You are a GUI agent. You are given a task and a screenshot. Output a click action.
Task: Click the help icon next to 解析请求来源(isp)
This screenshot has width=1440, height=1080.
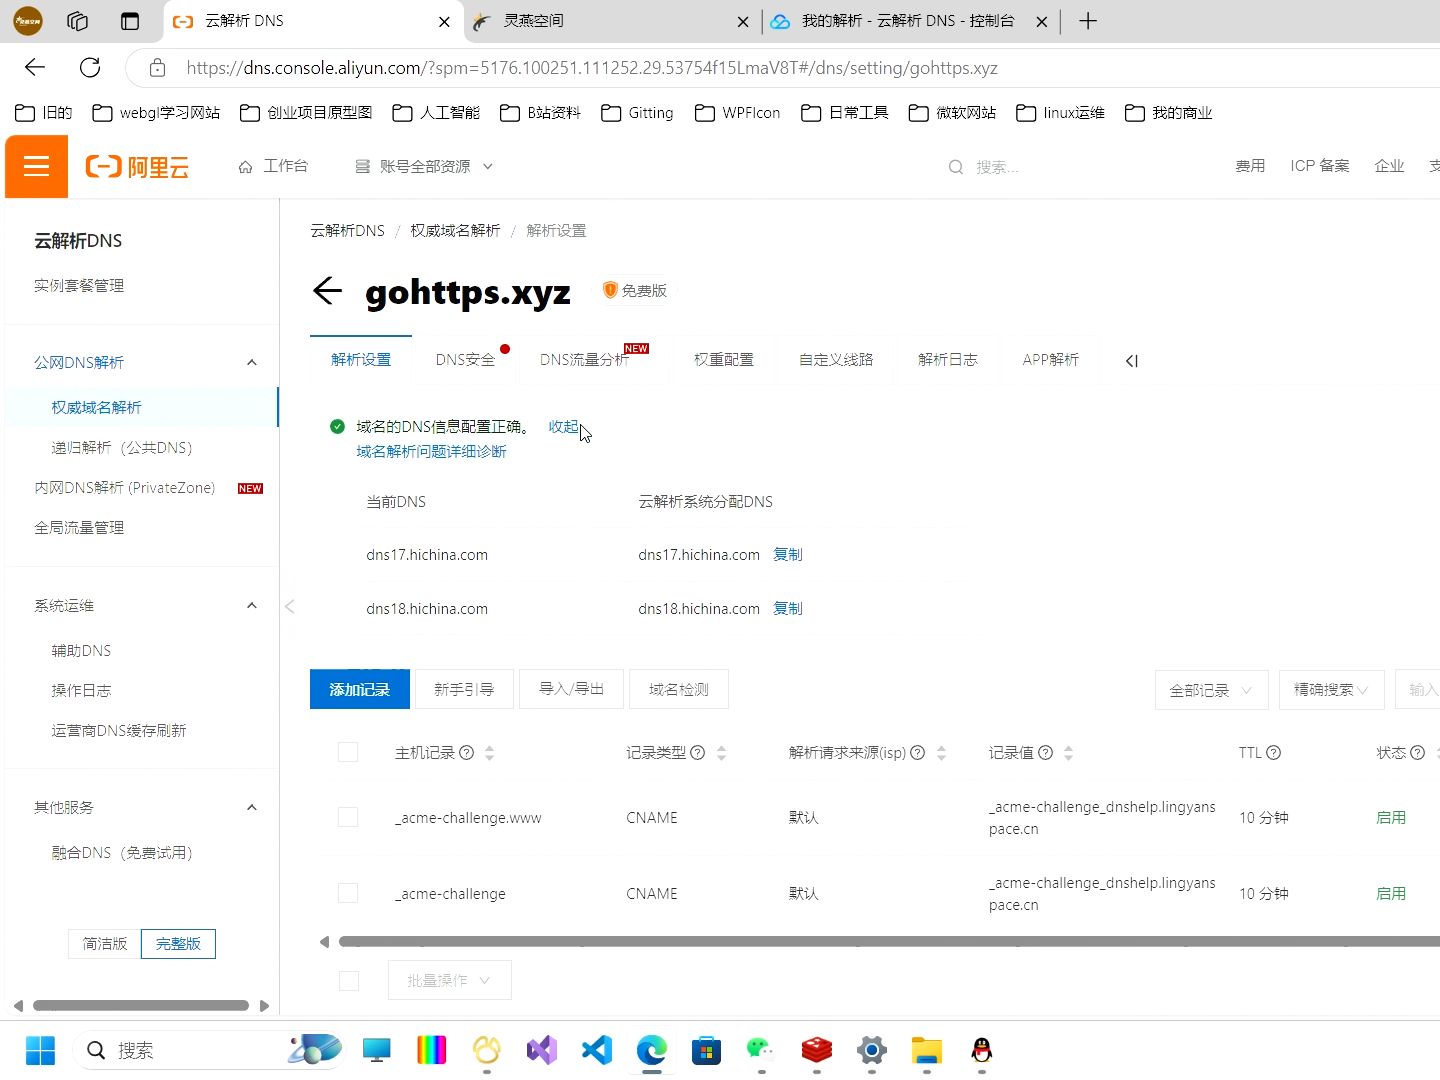point(918,753)
